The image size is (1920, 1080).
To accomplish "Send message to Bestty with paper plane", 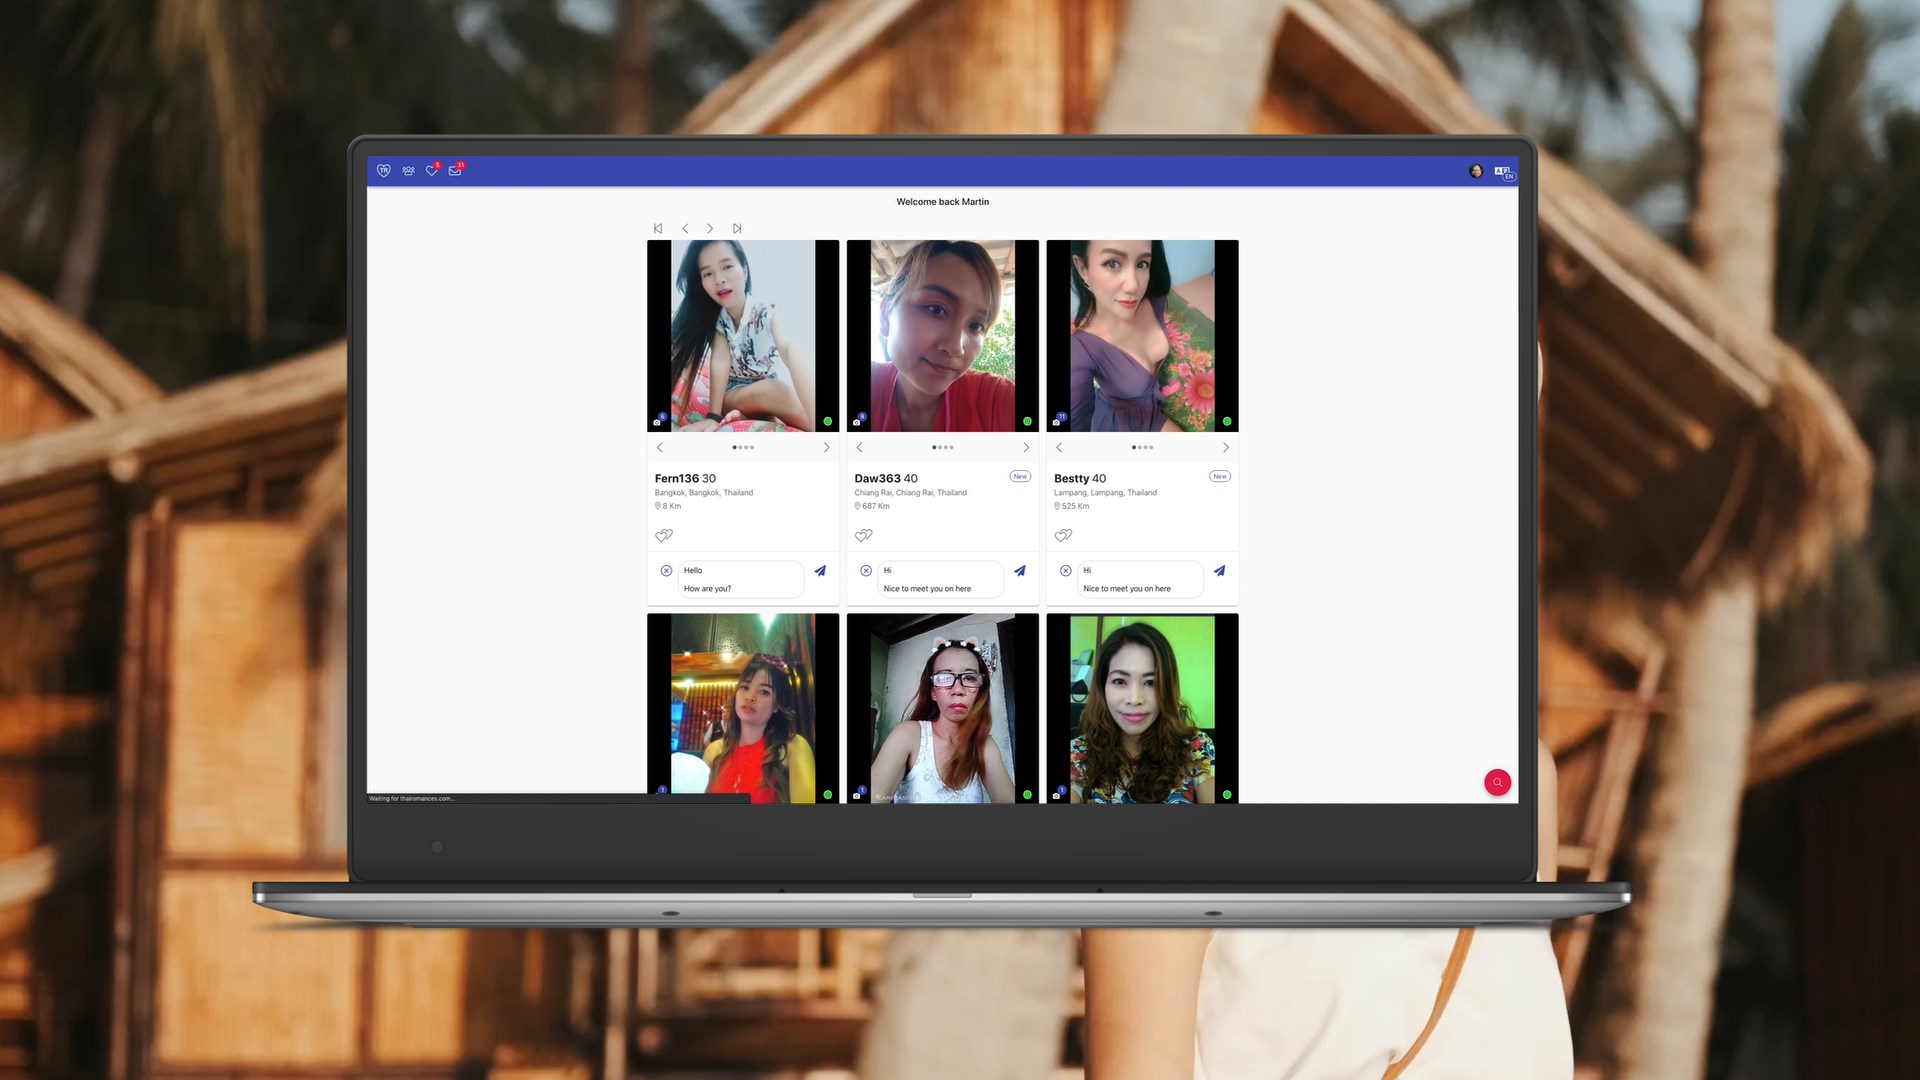I will pos(1219,571).
